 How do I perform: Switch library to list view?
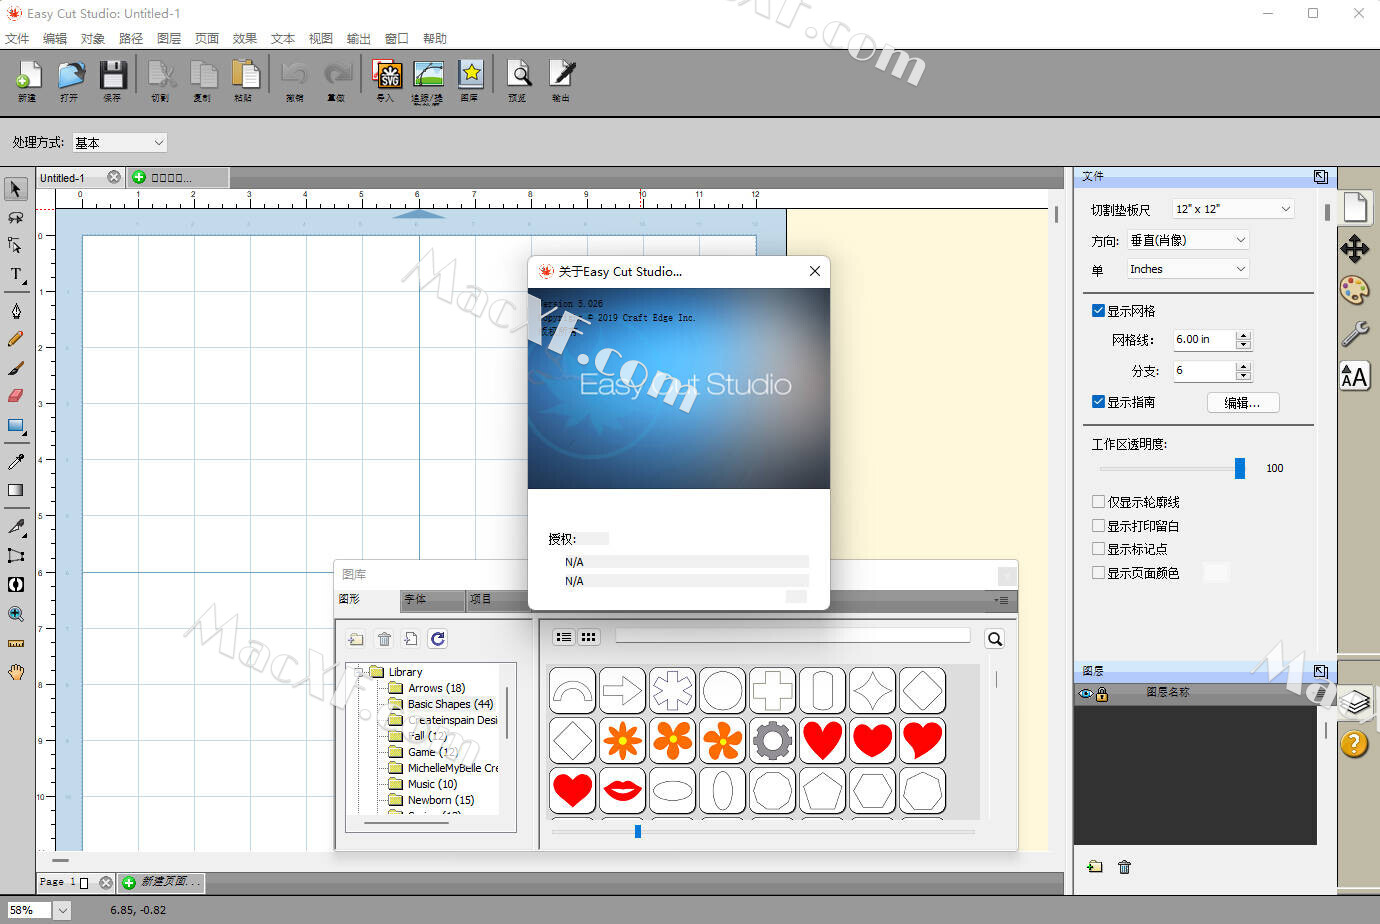point(564,637)
